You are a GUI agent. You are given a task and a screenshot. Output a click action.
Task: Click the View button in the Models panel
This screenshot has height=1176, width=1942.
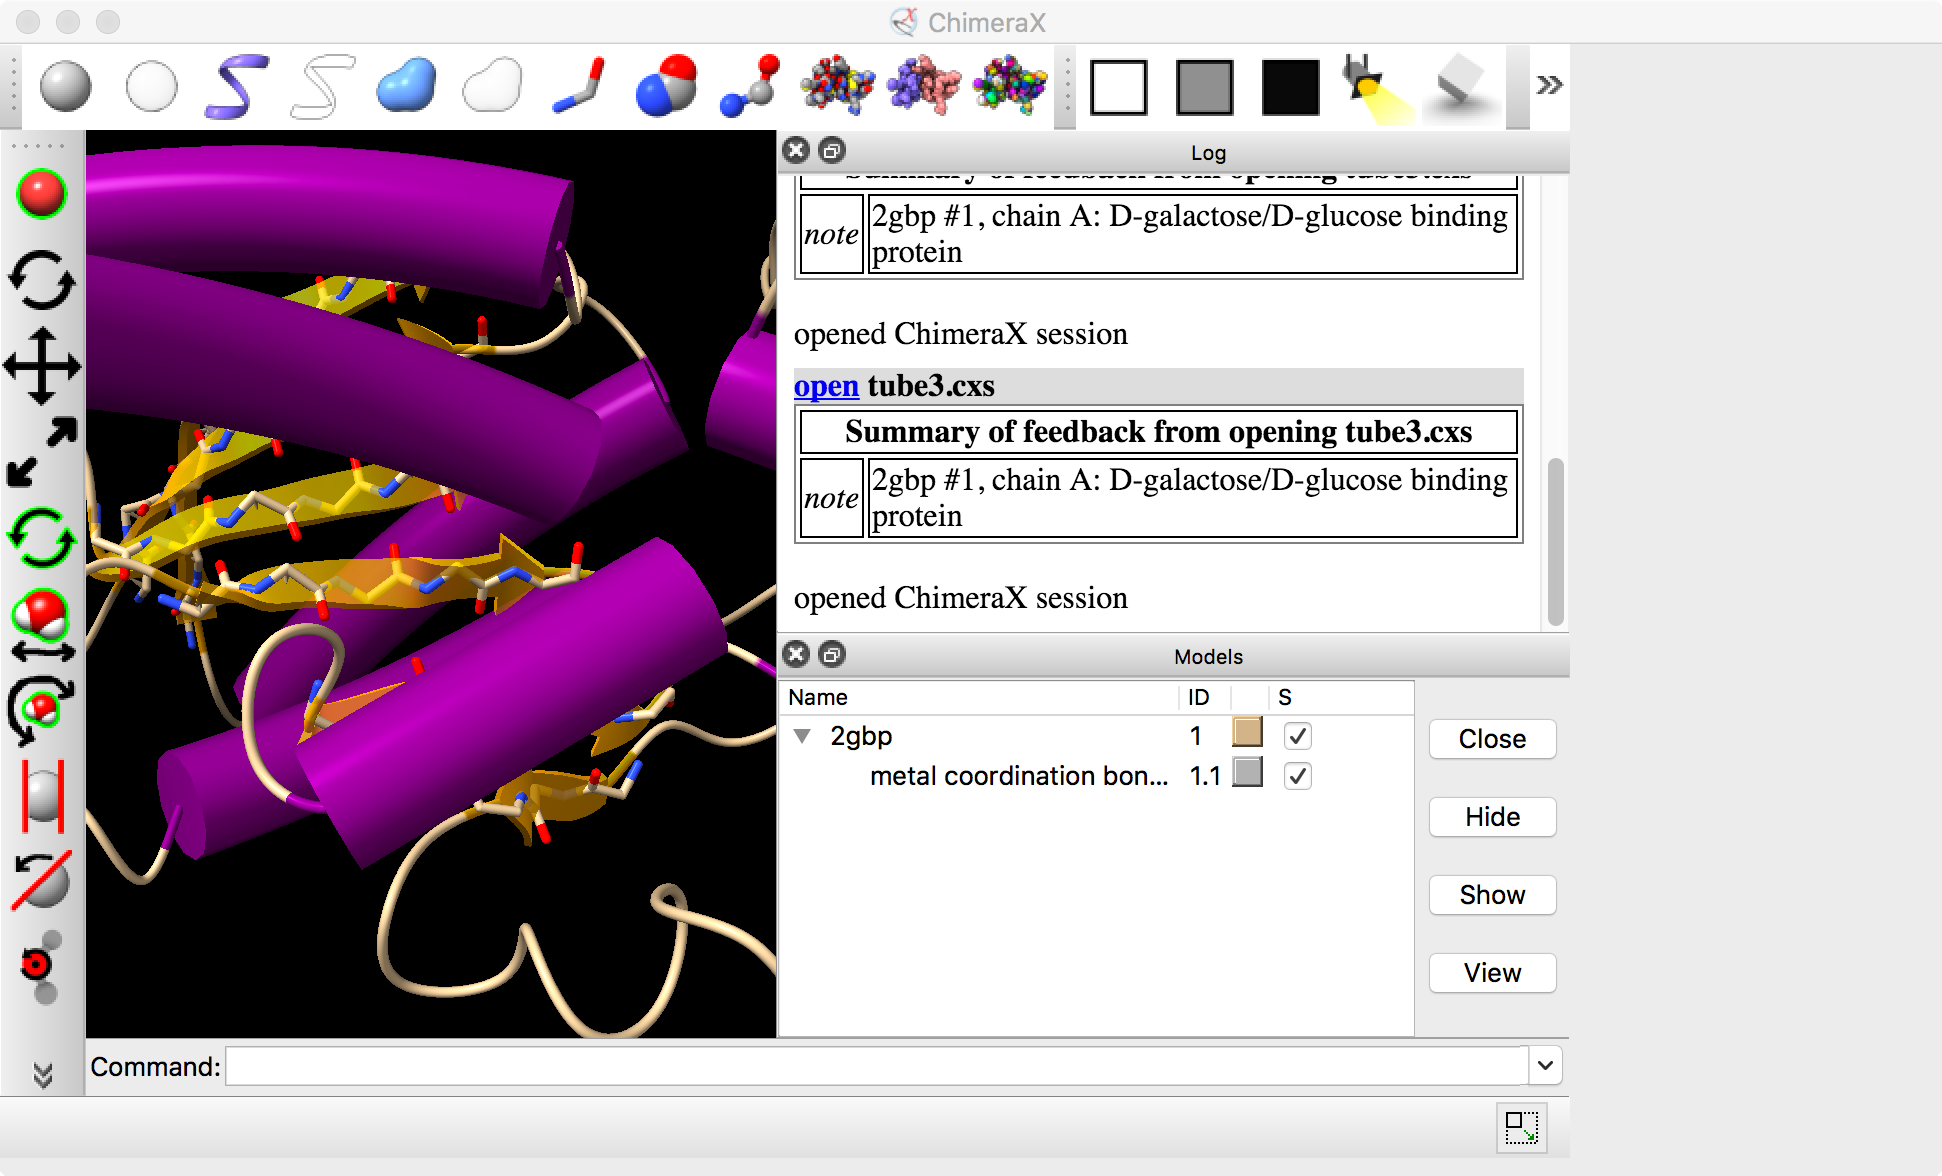[x=1492, y=973]
